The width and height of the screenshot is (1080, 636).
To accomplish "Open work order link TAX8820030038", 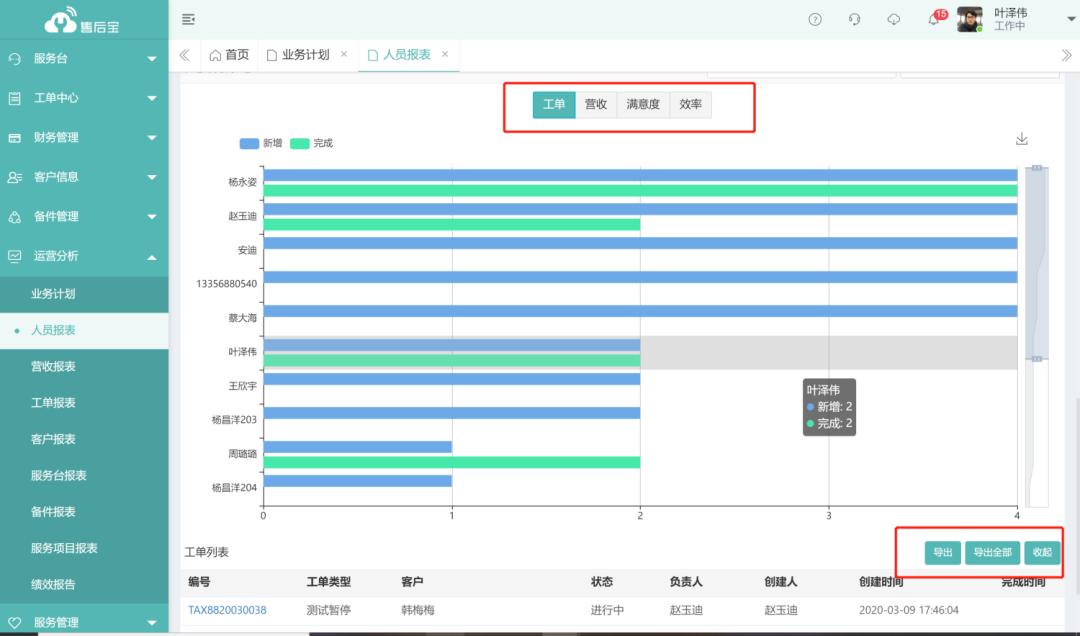I will click(227, 610).
